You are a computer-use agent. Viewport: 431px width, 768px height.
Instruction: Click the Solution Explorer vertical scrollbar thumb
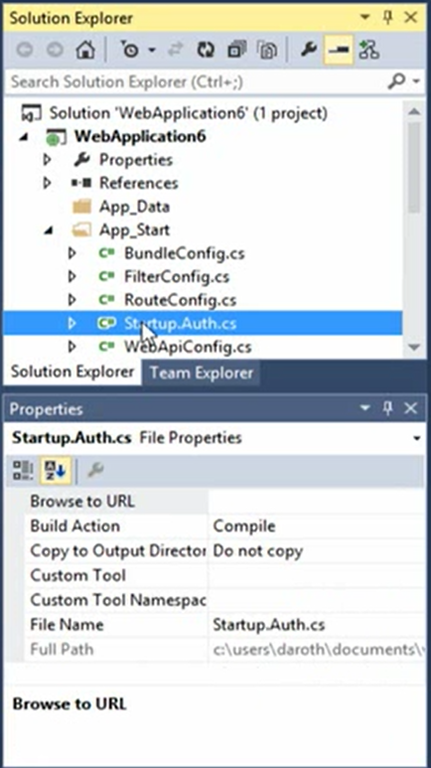click(414, 168)
